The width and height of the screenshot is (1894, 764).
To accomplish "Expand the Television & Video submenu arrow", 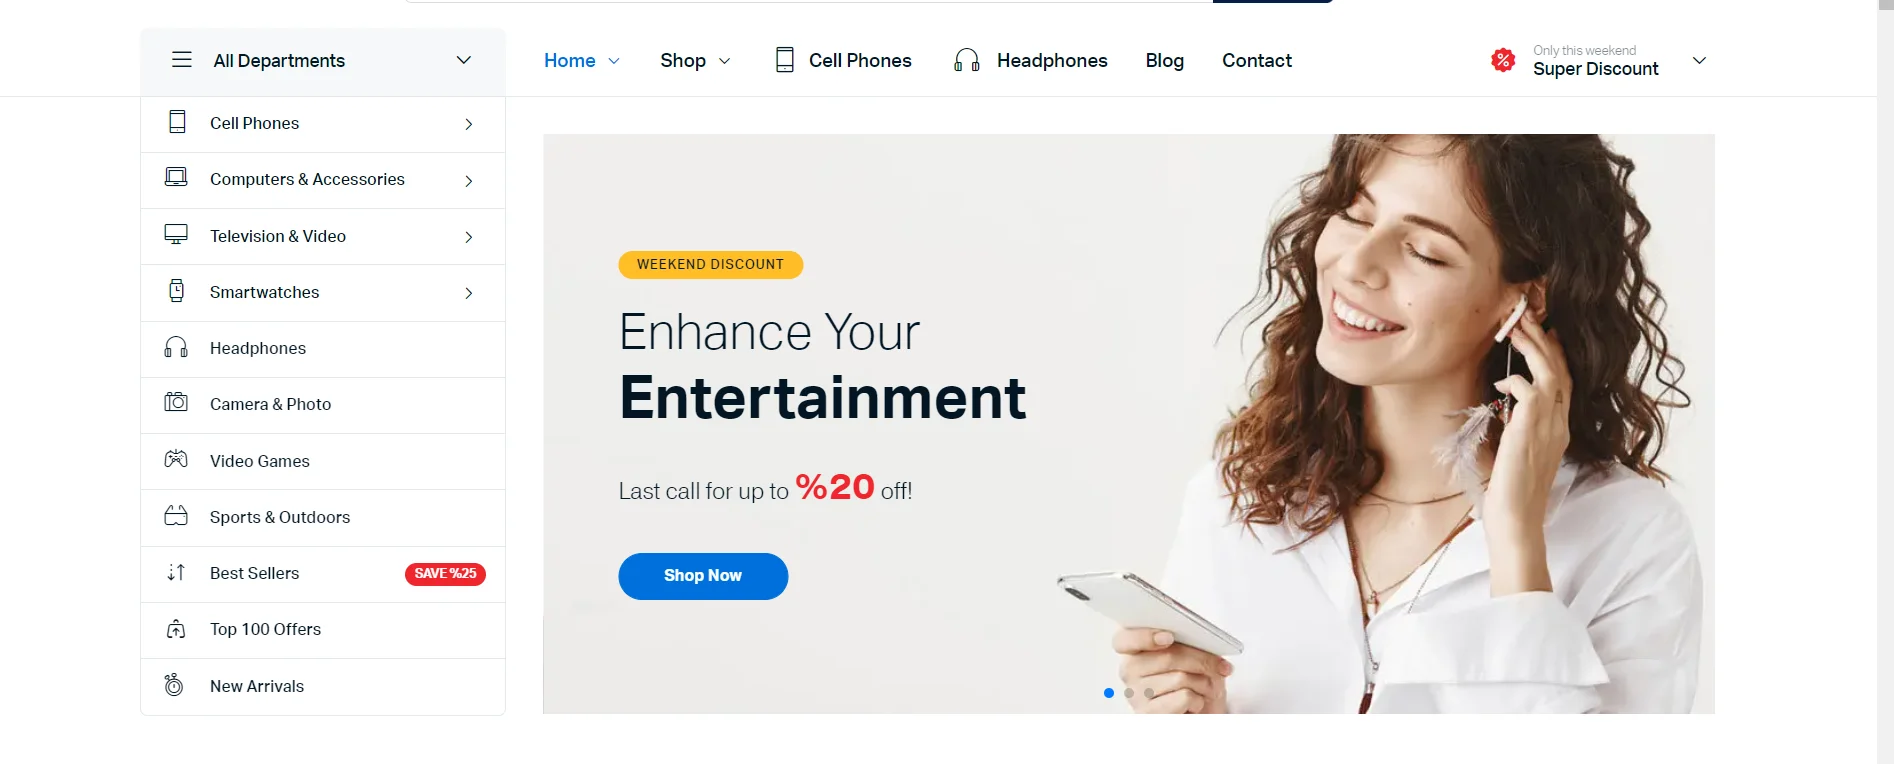I will coord(469,237).
